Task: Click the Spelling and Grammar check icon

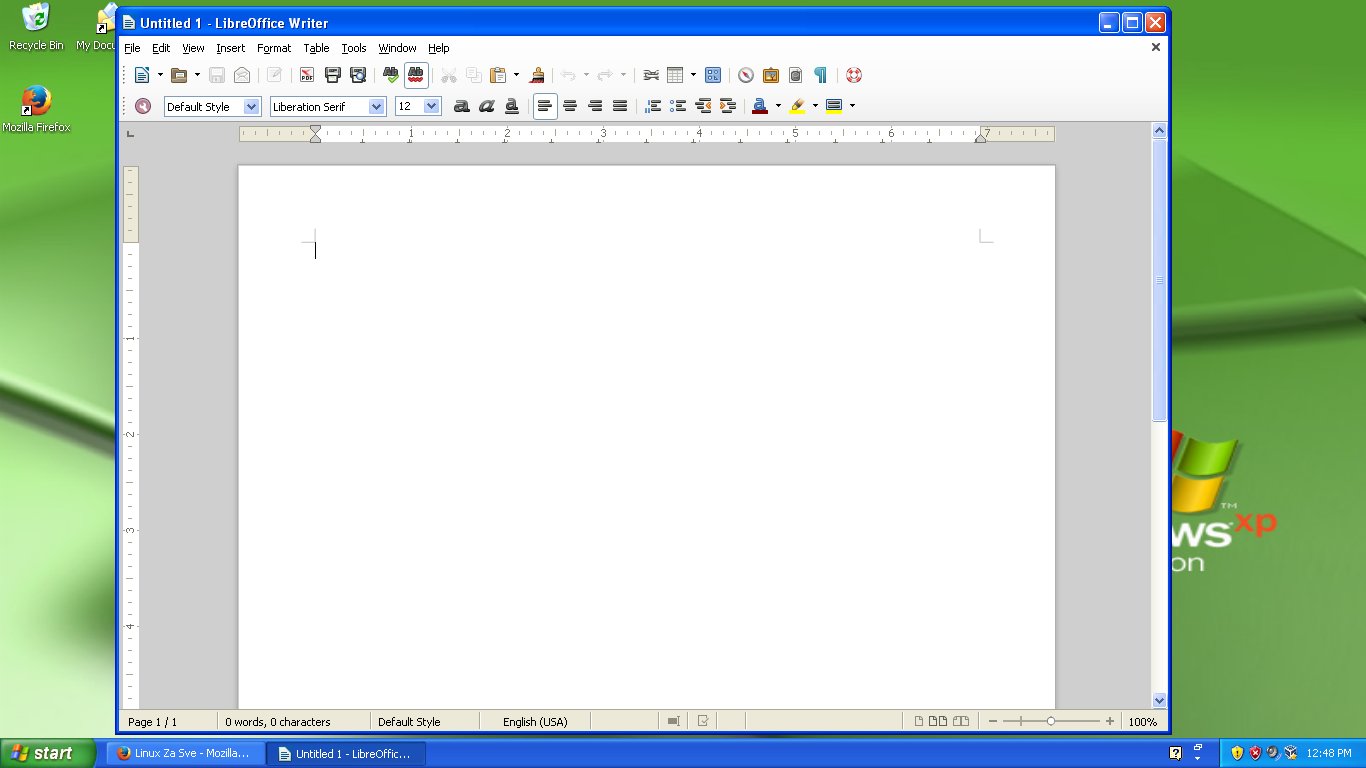Action: [391, 75]
